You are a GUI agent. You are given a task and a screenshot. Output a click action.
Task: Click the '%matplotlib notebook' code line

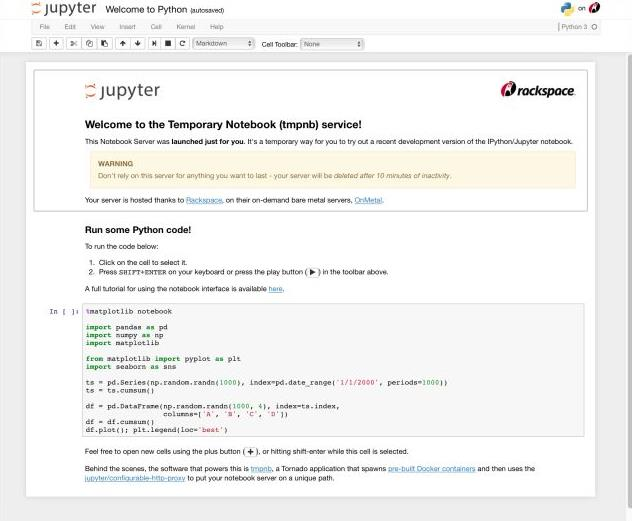129,311
